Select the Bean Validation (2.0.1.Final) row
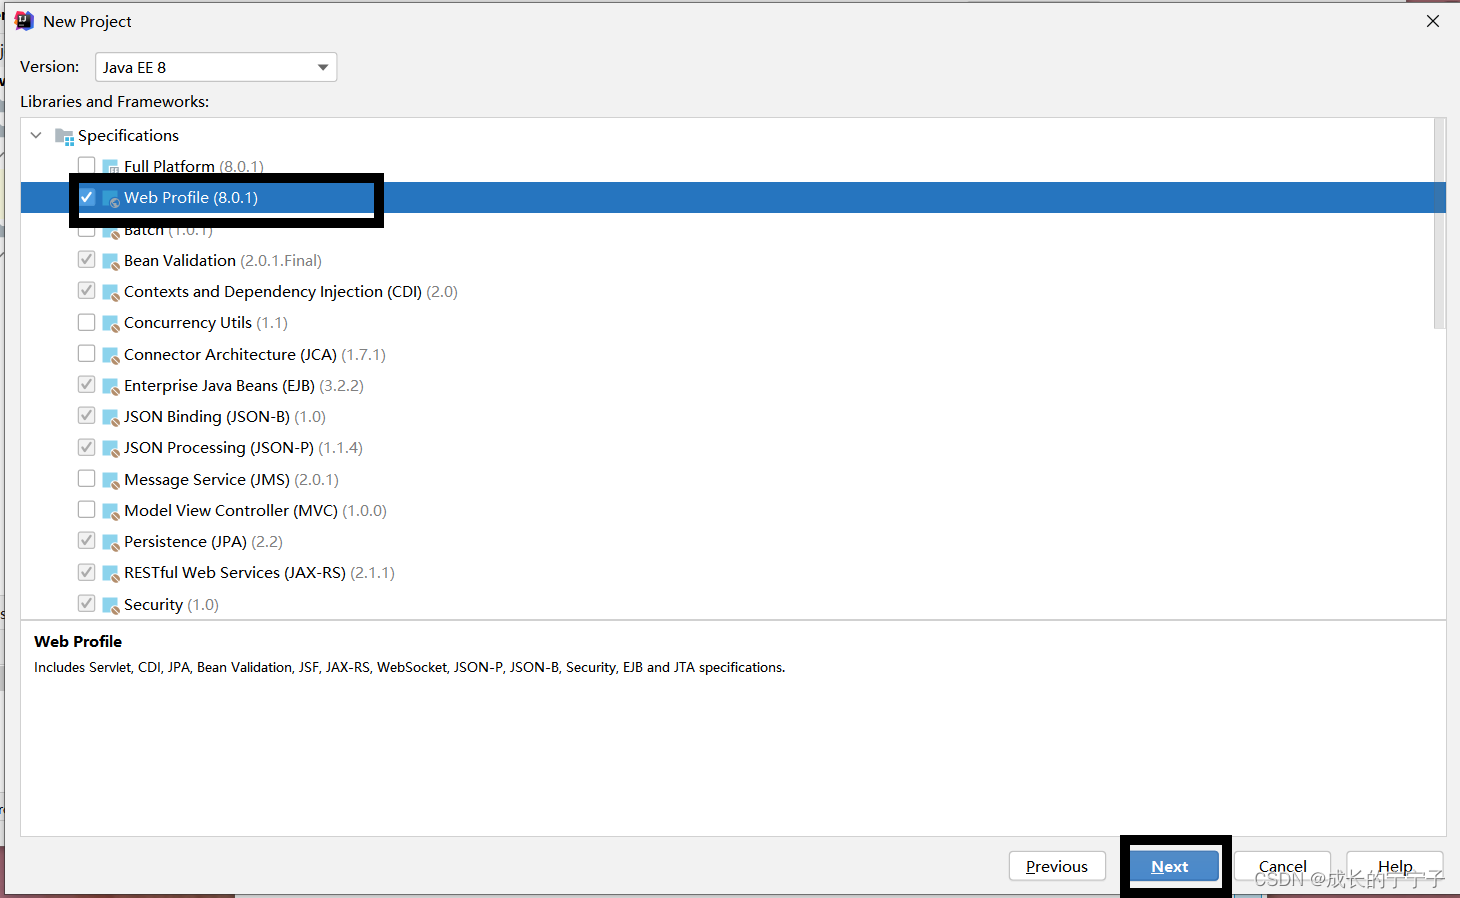This screenshot has height=898, width=1460. (733, 260)
